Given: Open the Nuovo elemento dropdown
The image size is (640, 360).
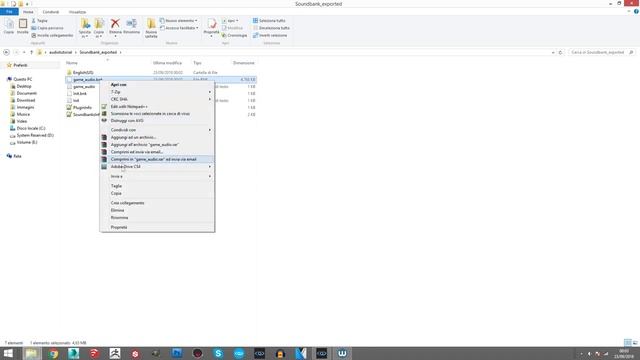Looking at the screenshot, I should 178,20.
